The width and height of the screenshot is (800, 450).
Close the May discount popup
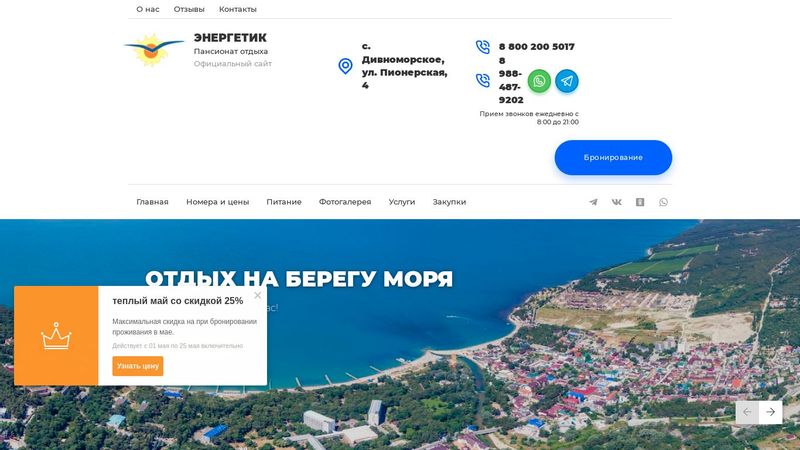point(258,295)
